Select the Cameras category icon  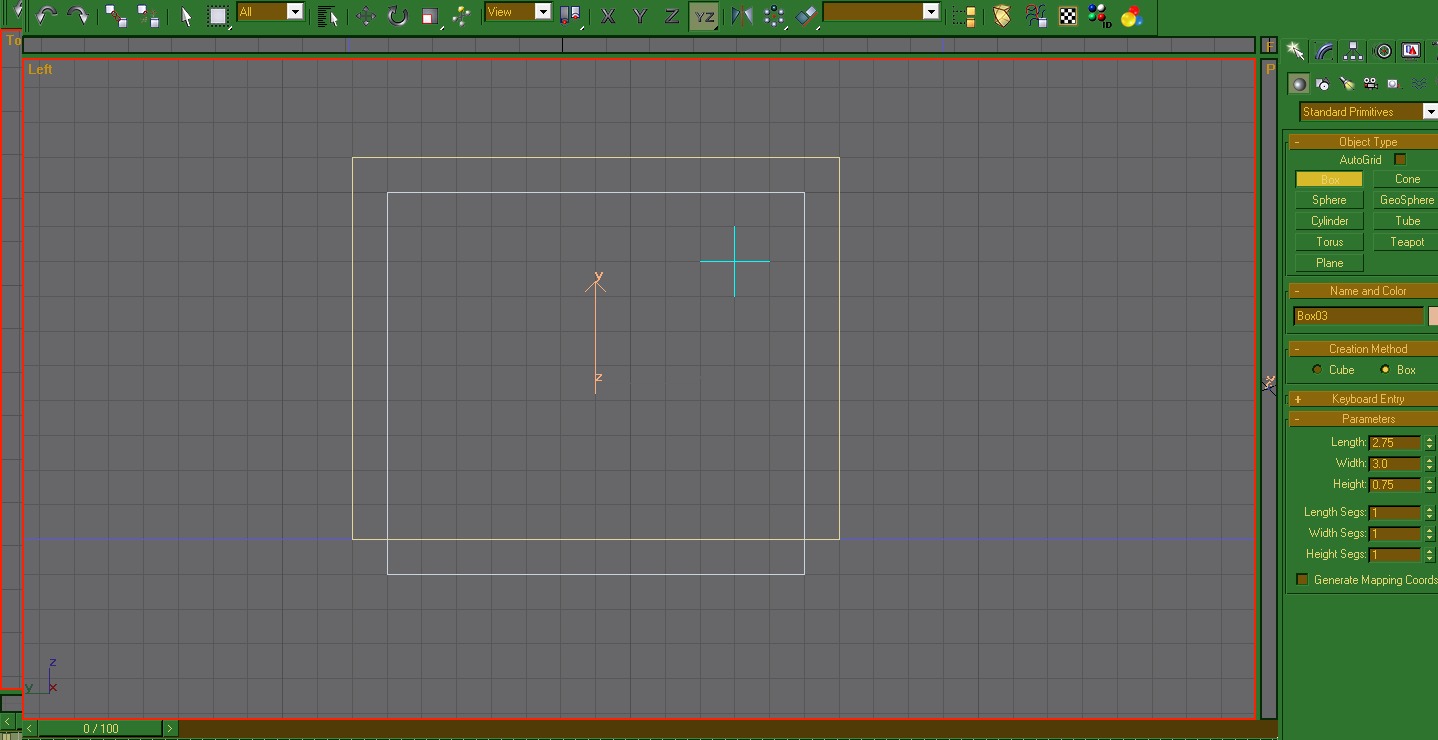pos(1370,84)
